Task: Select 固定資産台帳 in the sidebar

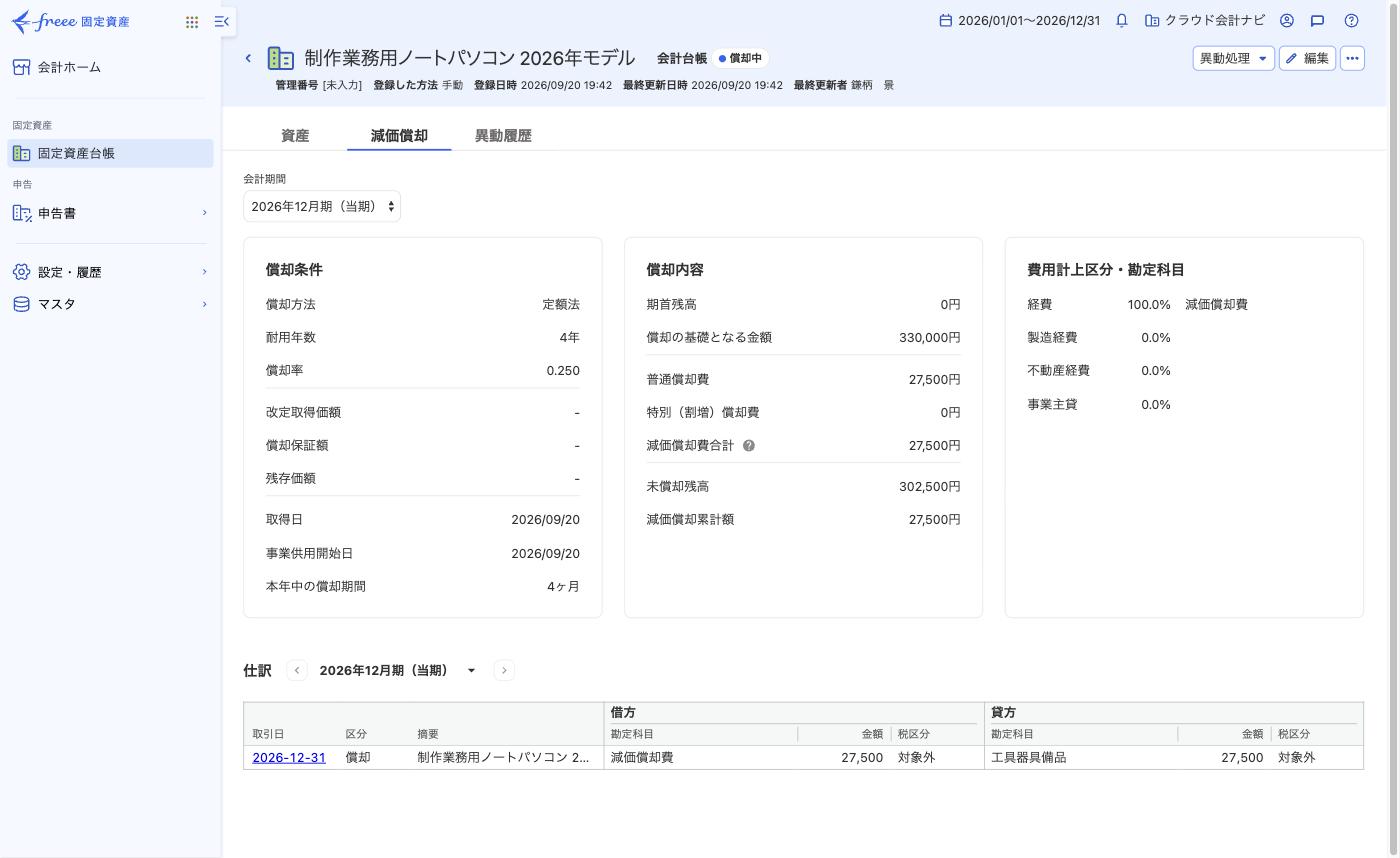Action: [110, 153]
